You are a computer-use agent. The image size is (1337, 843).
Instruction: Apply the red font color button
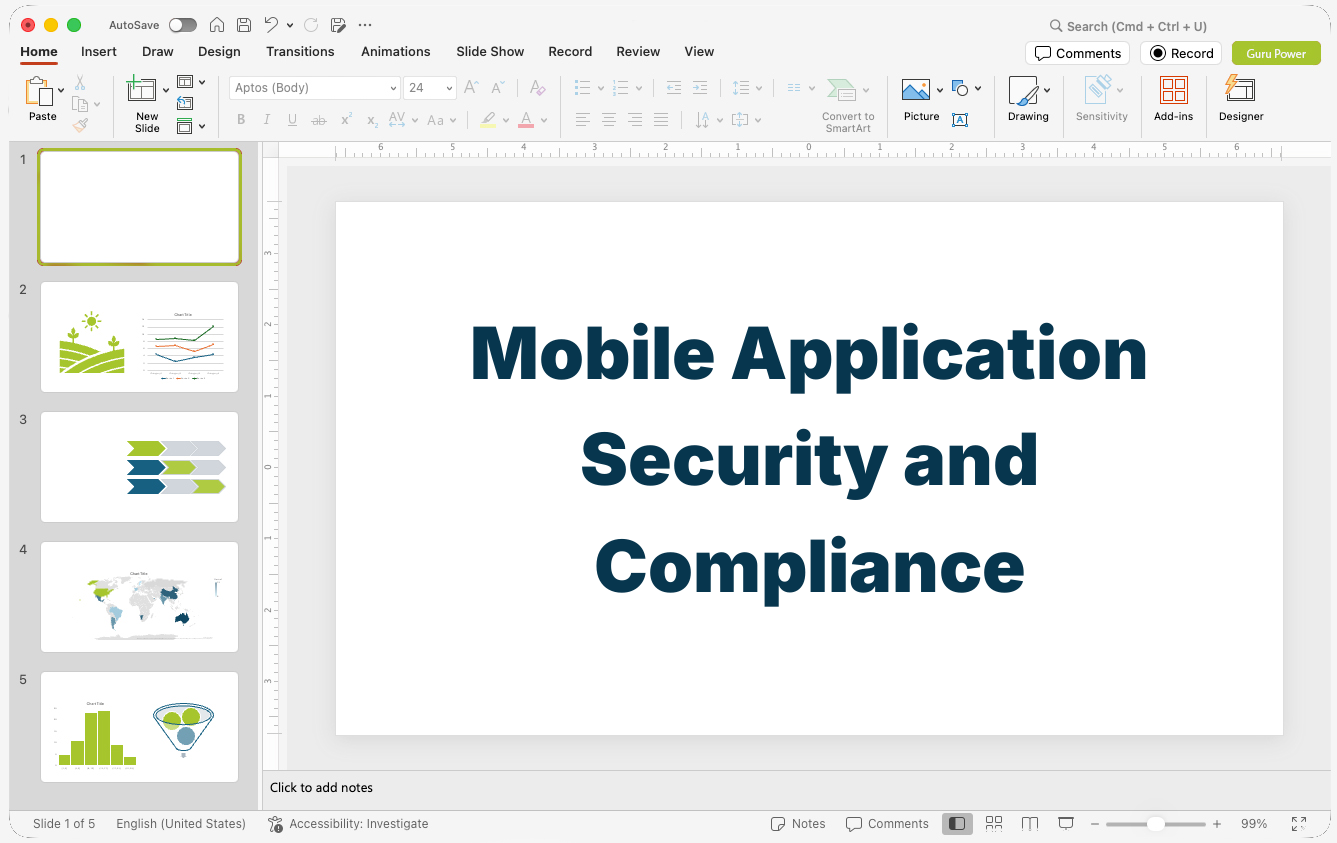click(527, 120)
